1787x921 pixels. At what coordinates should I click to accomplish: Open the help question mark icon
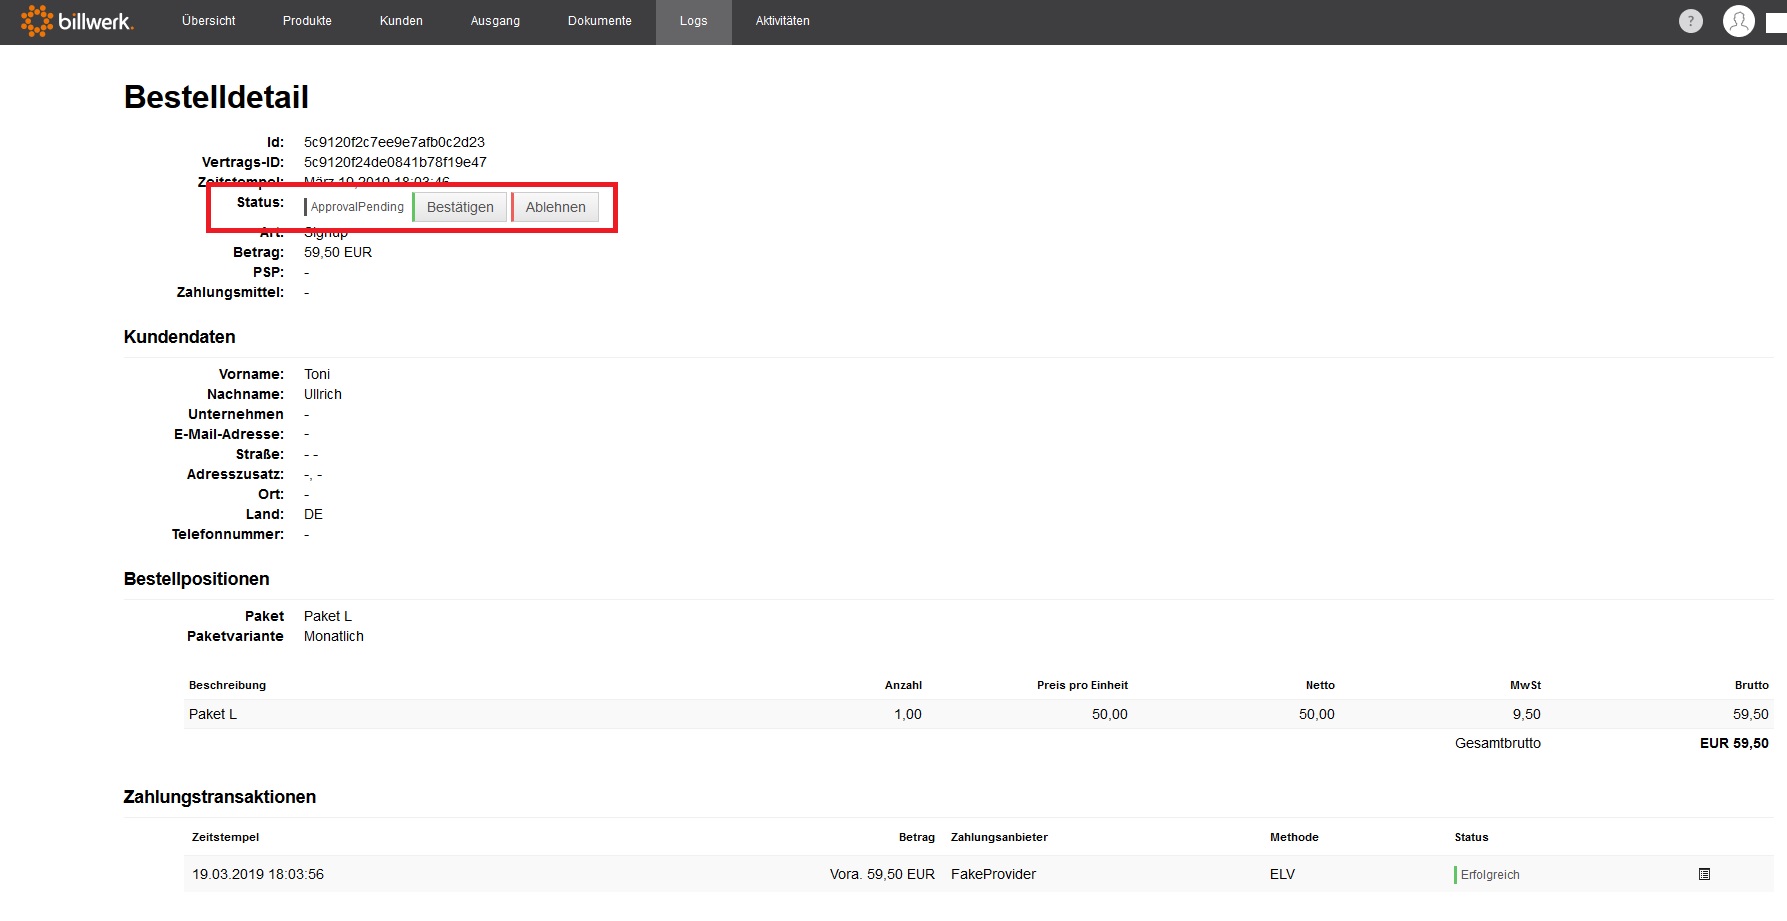(1690, 21)
